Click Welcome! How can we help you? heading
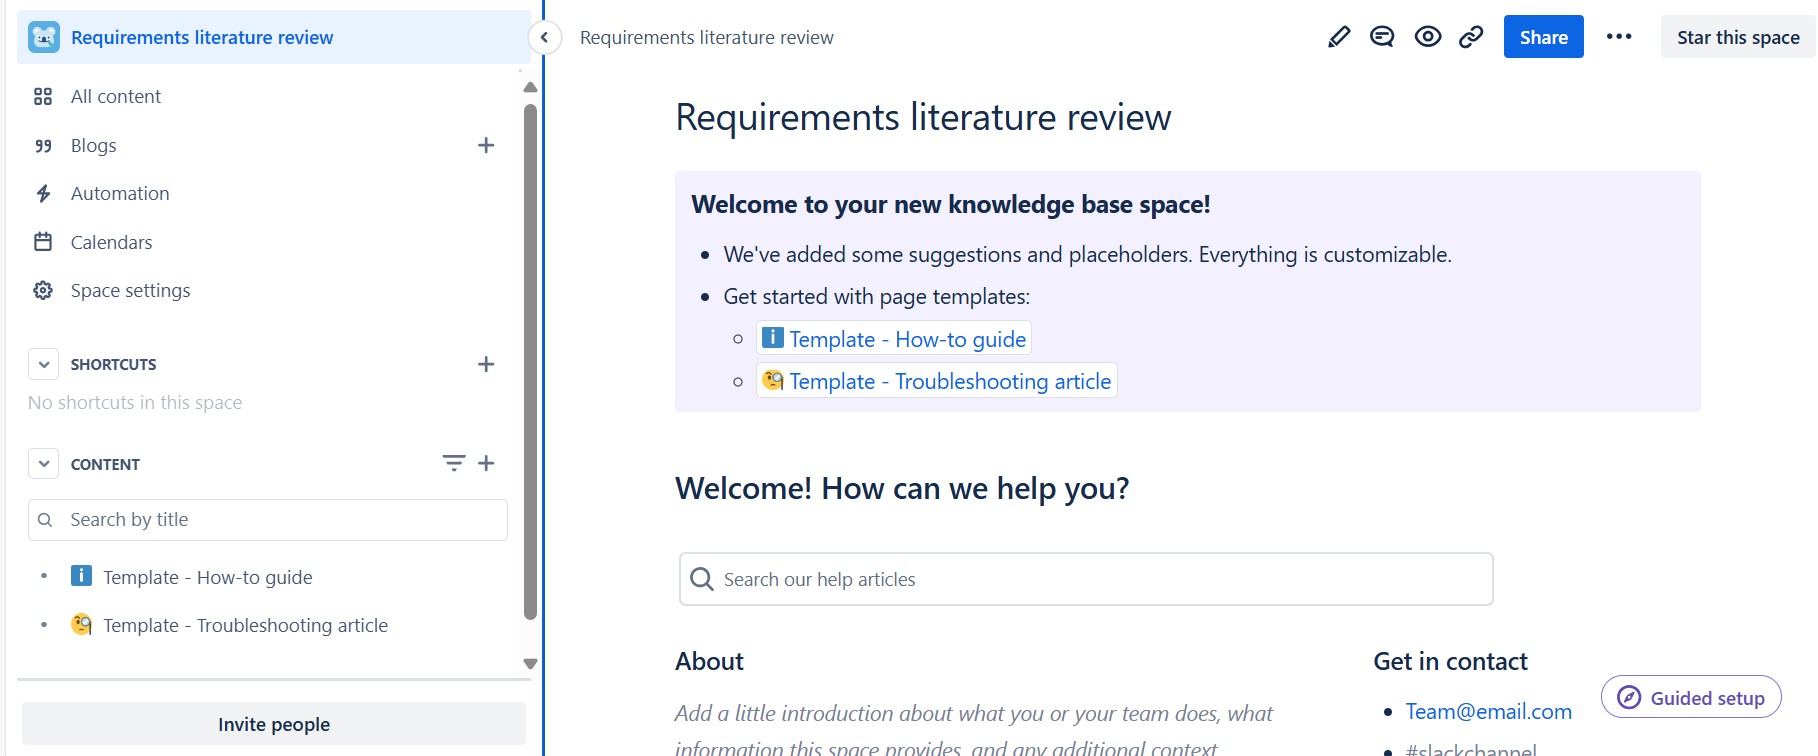The image size is (1818, 756). pos(902,488)
